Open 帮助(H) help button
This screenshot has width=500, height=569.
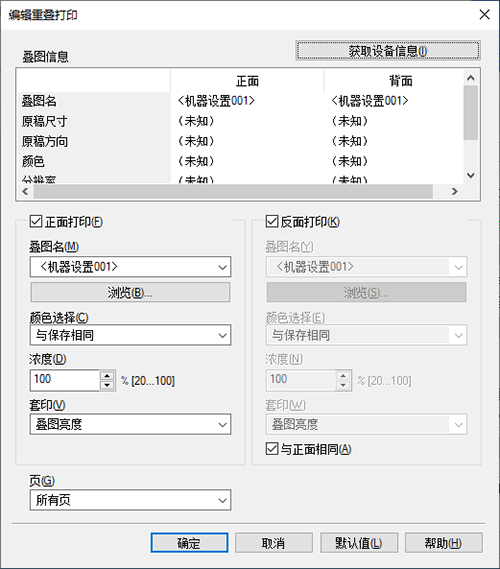click(x=443, y=543)
